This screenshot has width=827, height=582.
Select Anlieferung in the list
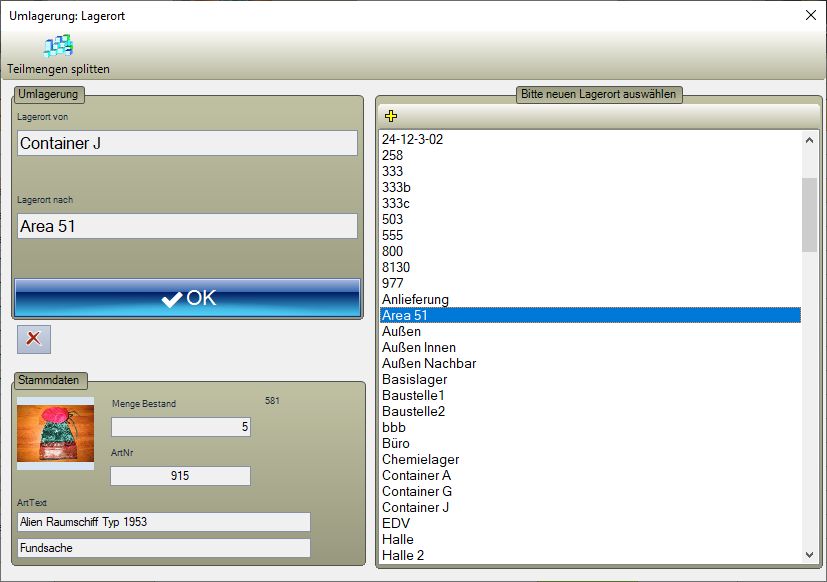point(590,299)
